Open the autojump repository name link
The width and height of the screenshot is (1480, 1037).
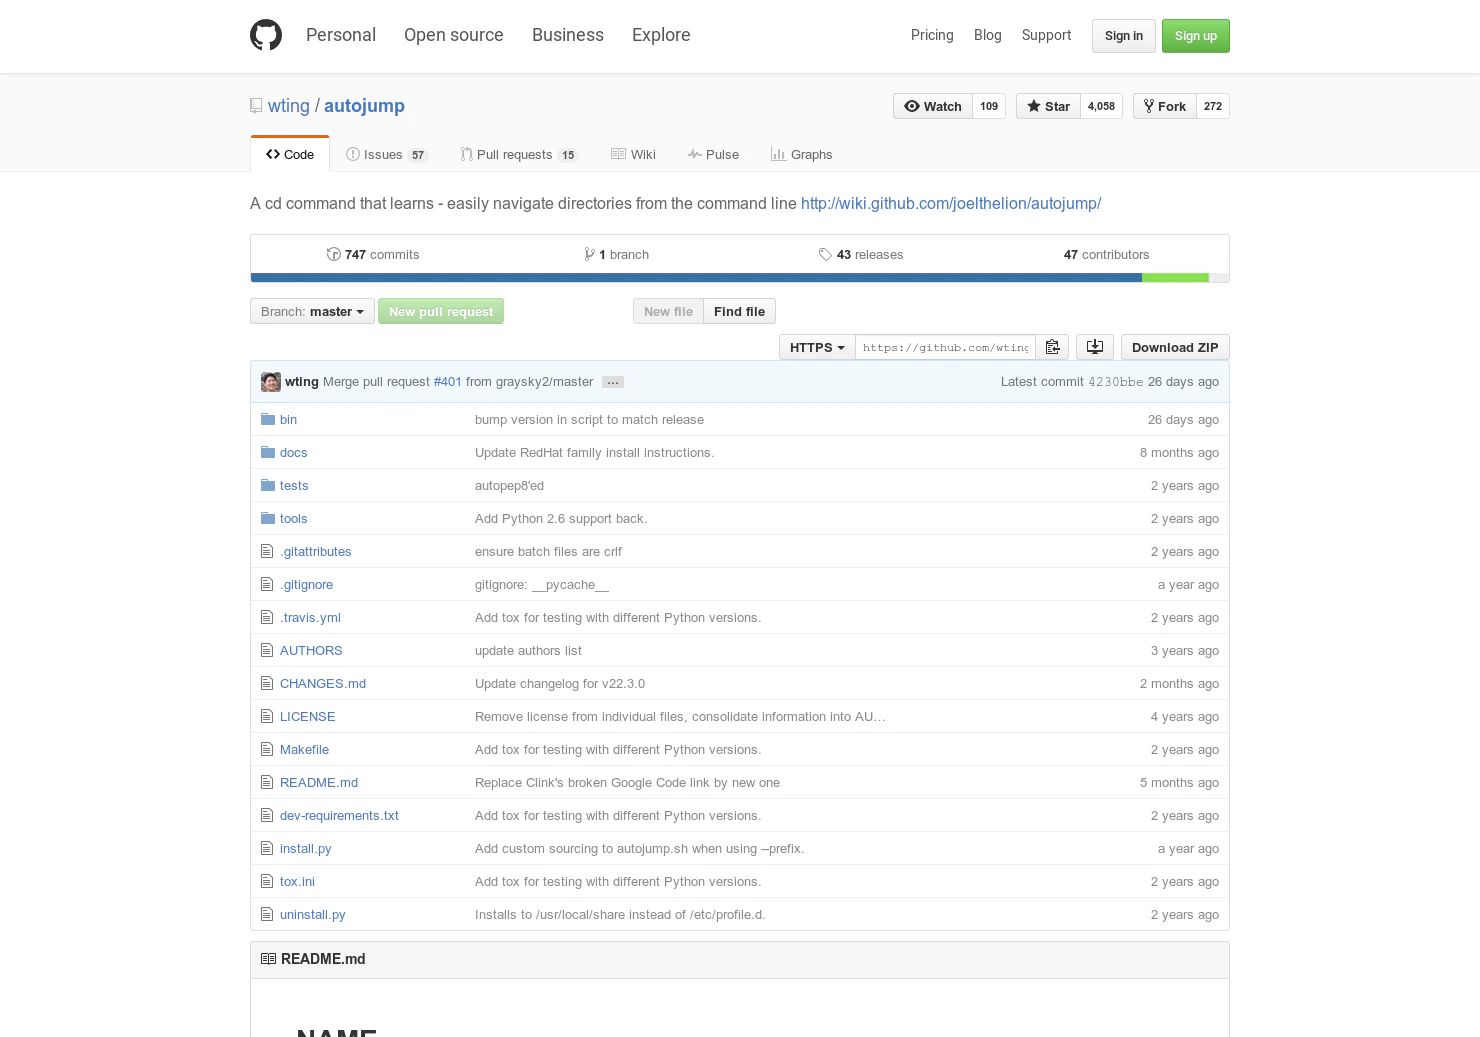pos(364,106)
